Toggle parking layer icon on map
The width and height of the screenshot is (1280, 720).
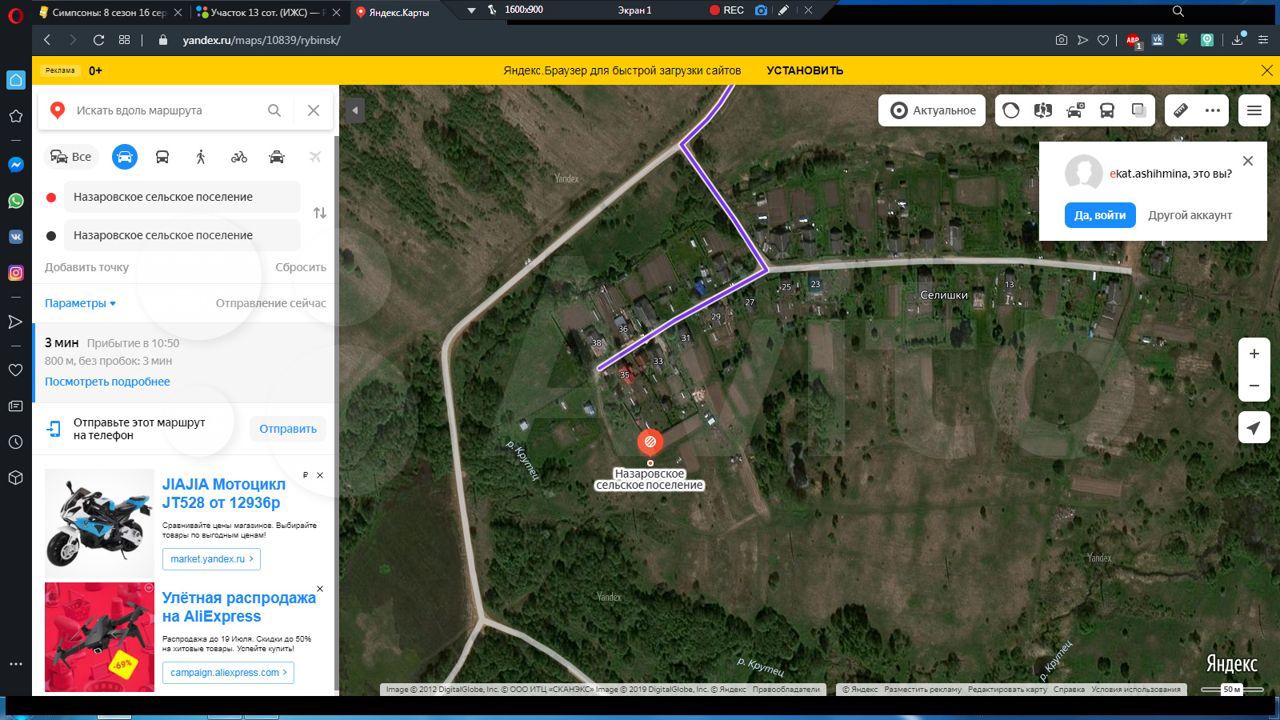pos(1075,110)
